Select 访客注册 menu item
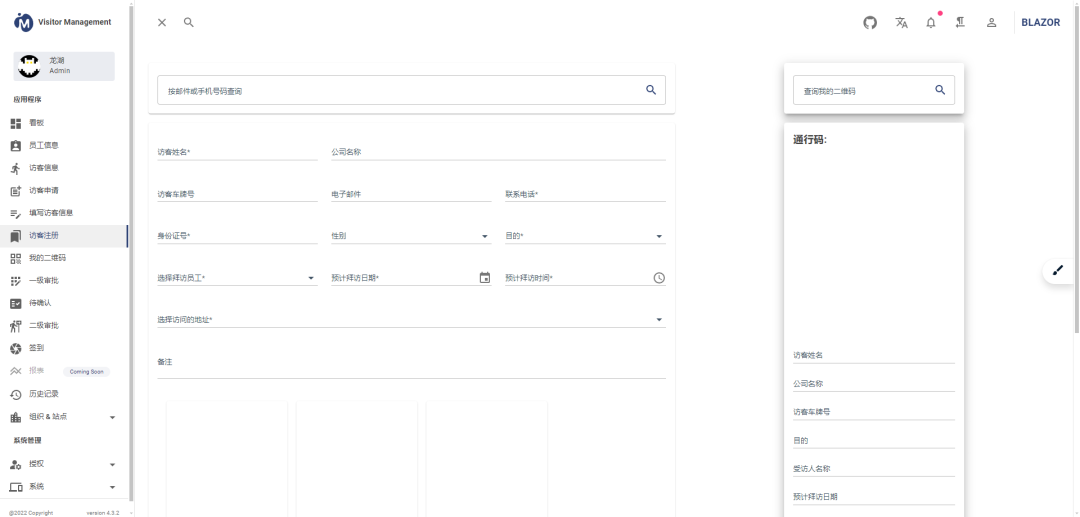This screenshot has width=1080, height=517. tap(64, 236)
